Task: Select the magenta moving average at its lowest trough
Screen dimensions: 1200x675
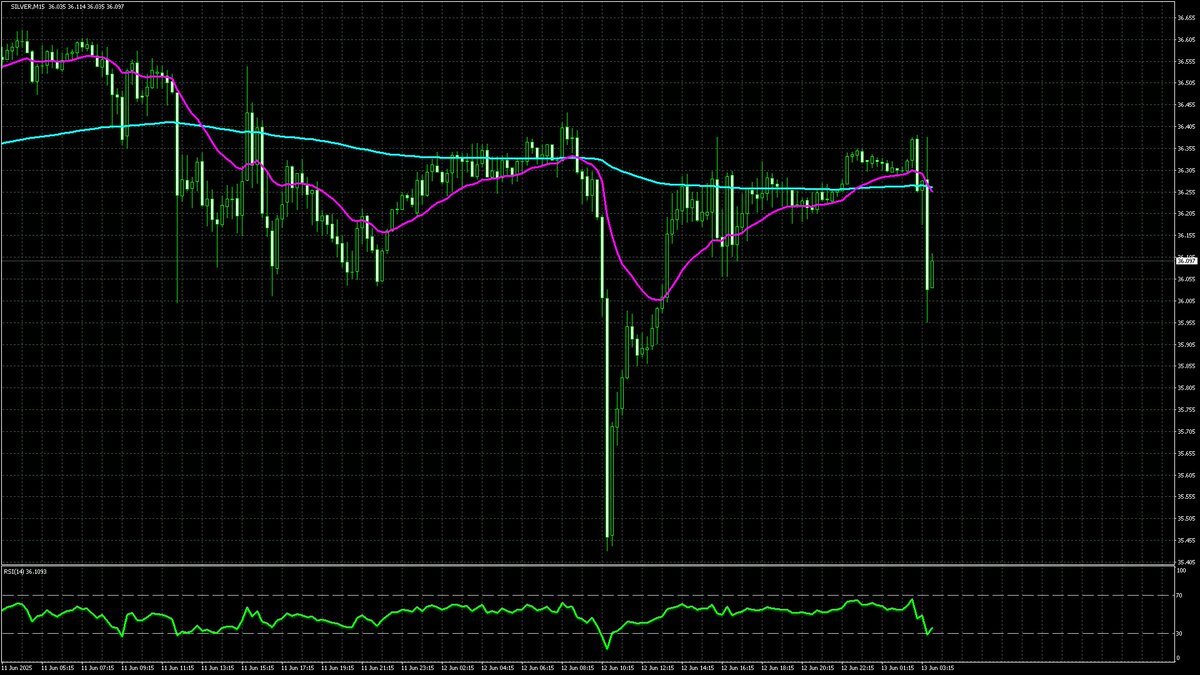Action: [656, 299]
